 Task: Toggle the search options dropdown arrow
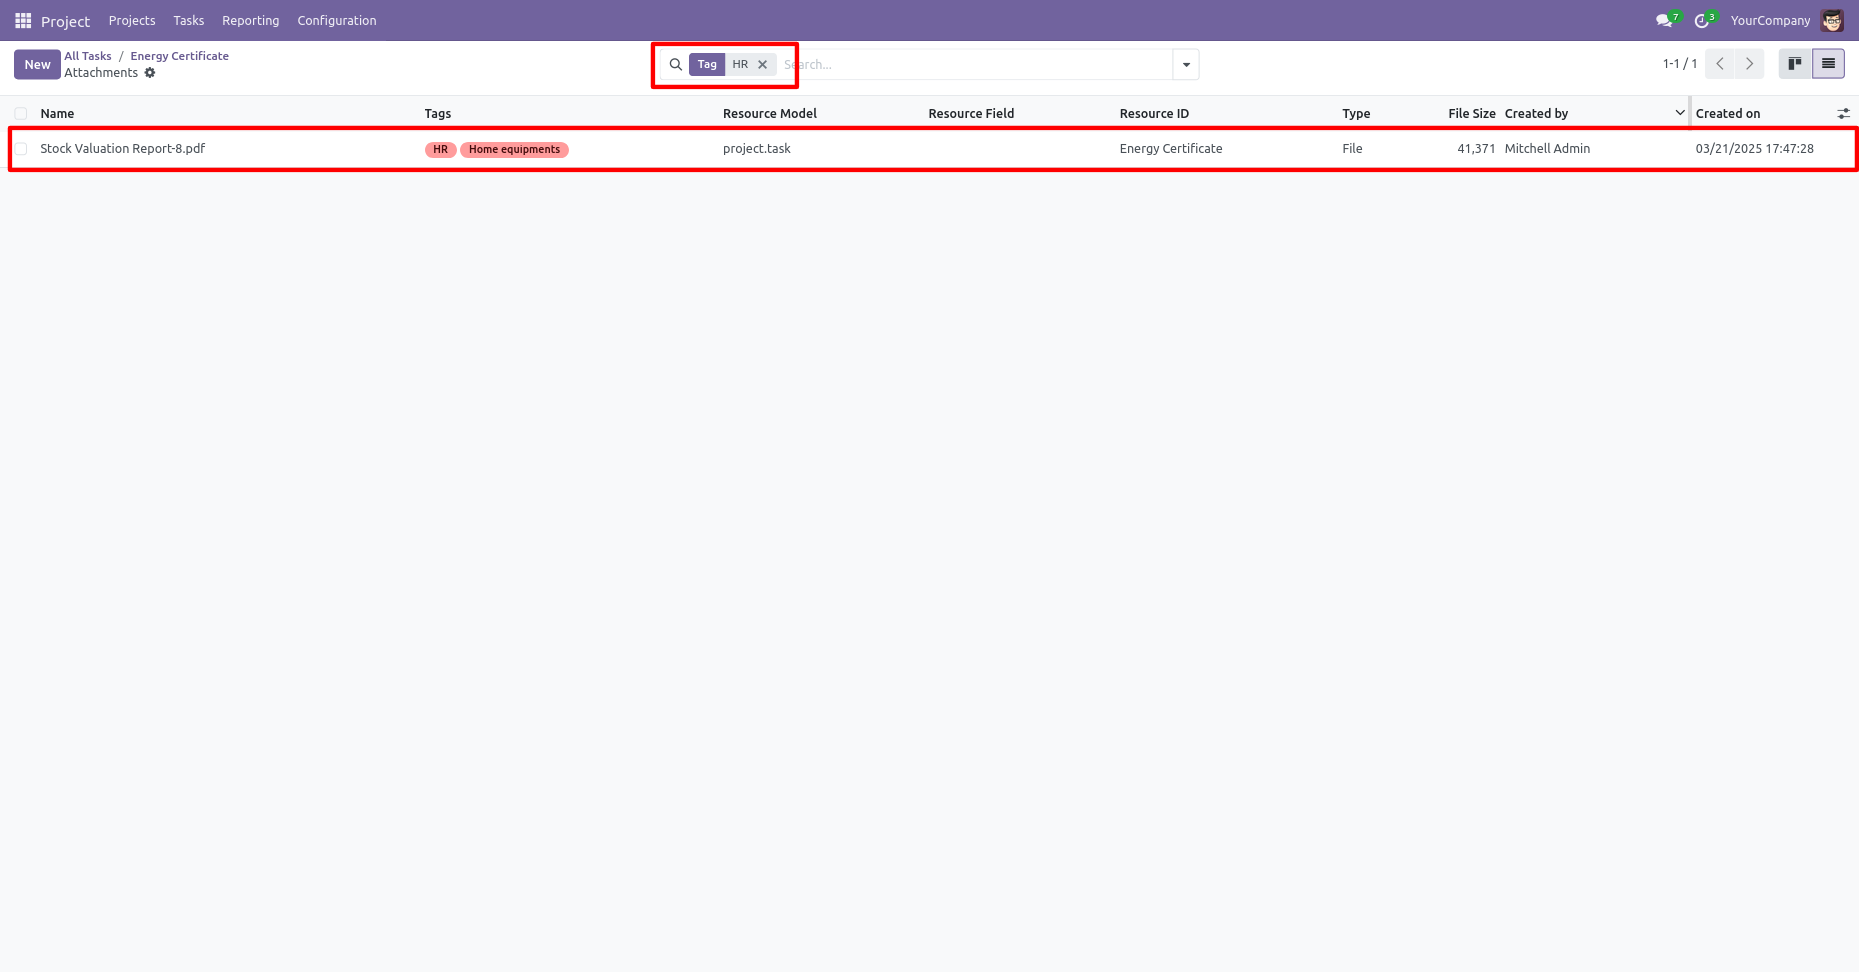(1186, 64)
